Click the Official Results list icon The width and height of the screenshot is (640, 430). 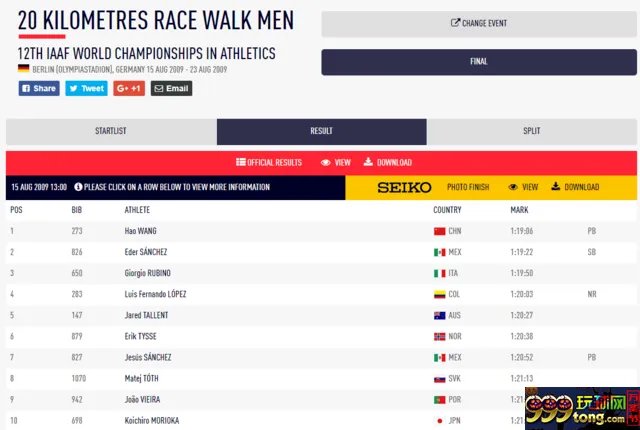click(240, 162)
